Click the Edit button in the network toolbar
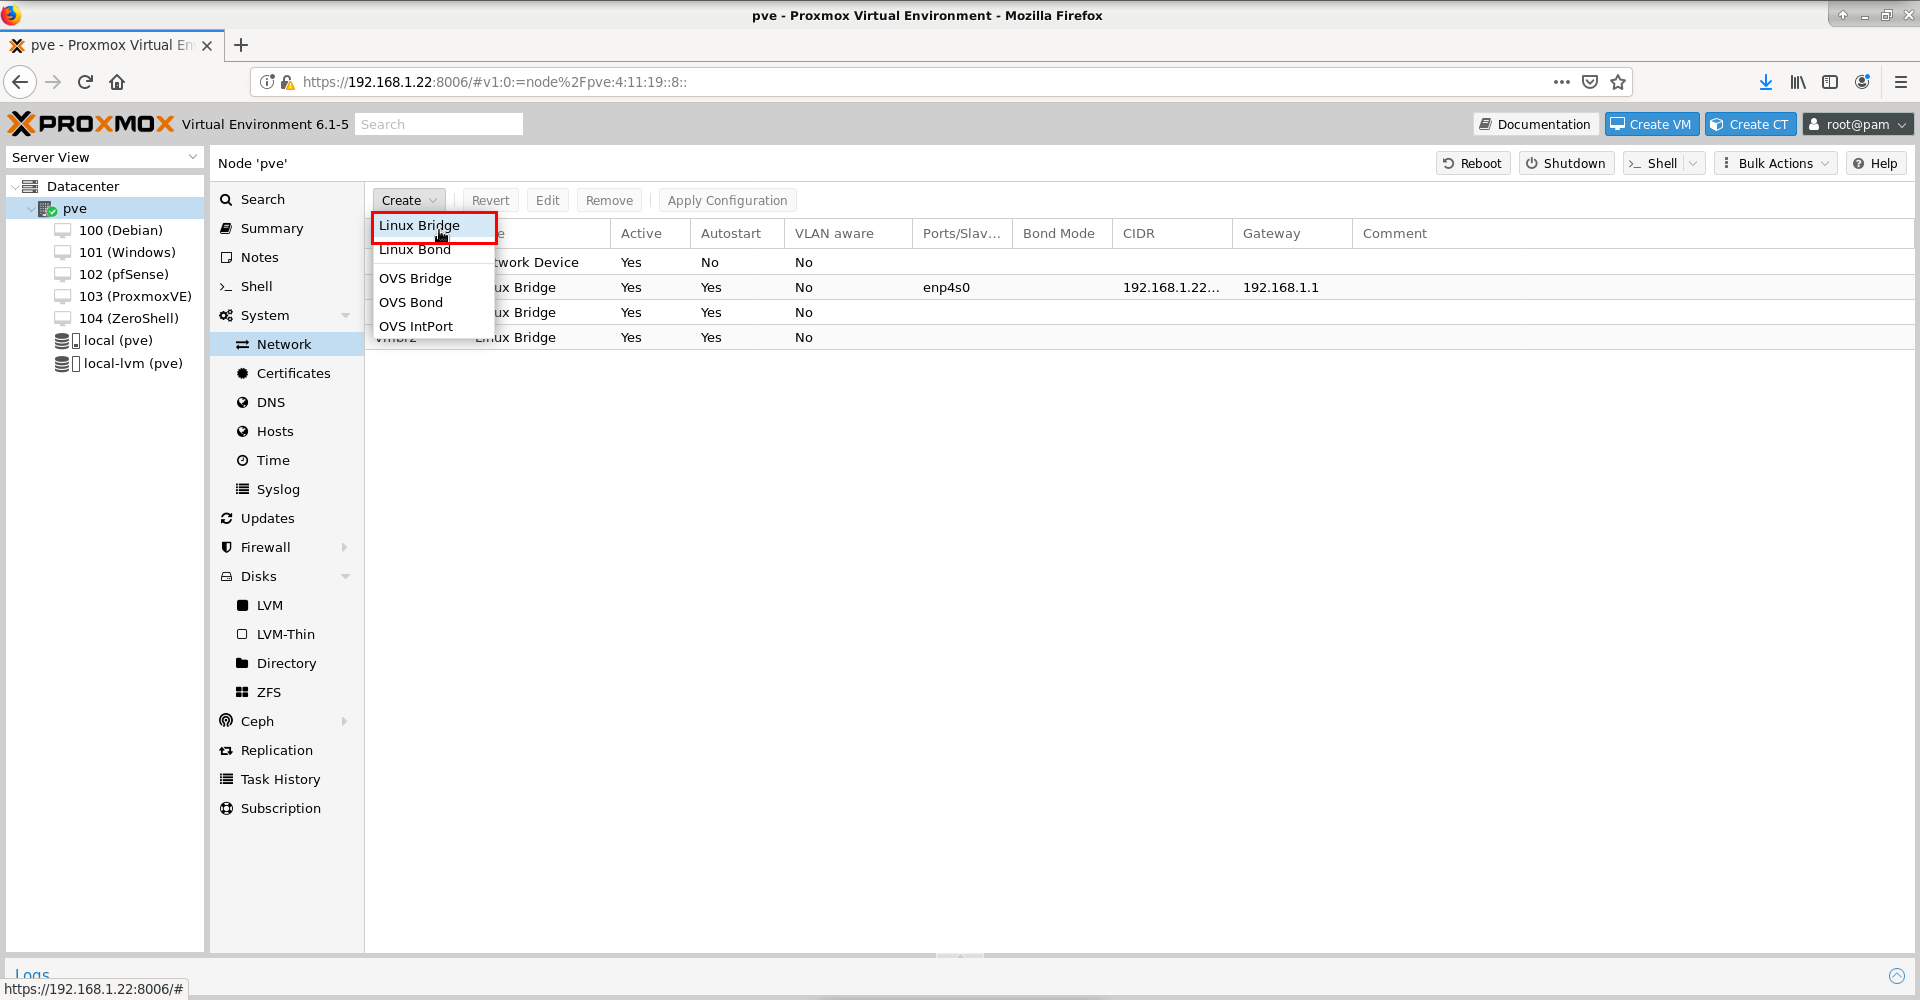This screenshot has width=1920, height=1000. [547, 201]
